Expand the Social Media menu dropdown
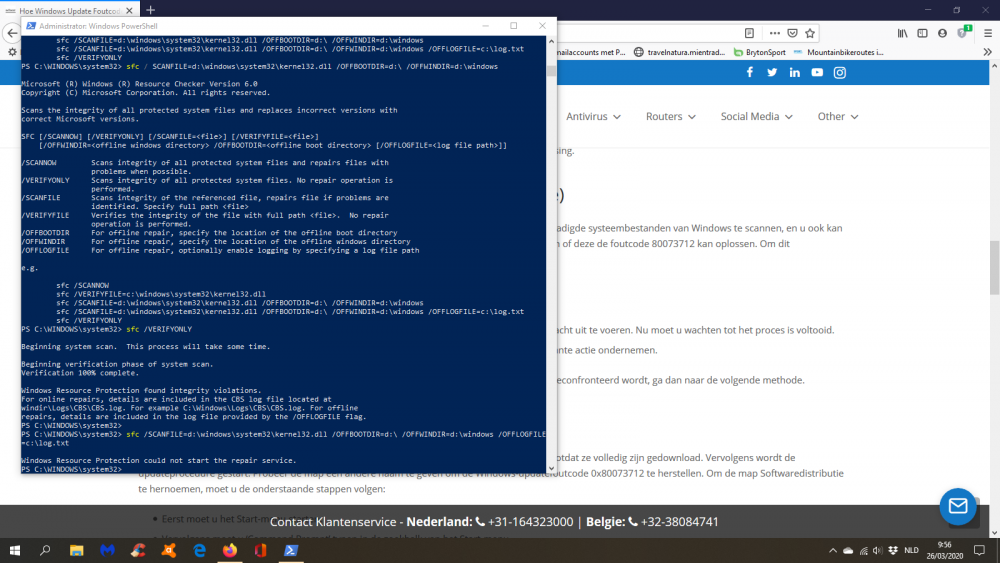The height and width of the screenshot is (563, 1000). tap(756, 117)
